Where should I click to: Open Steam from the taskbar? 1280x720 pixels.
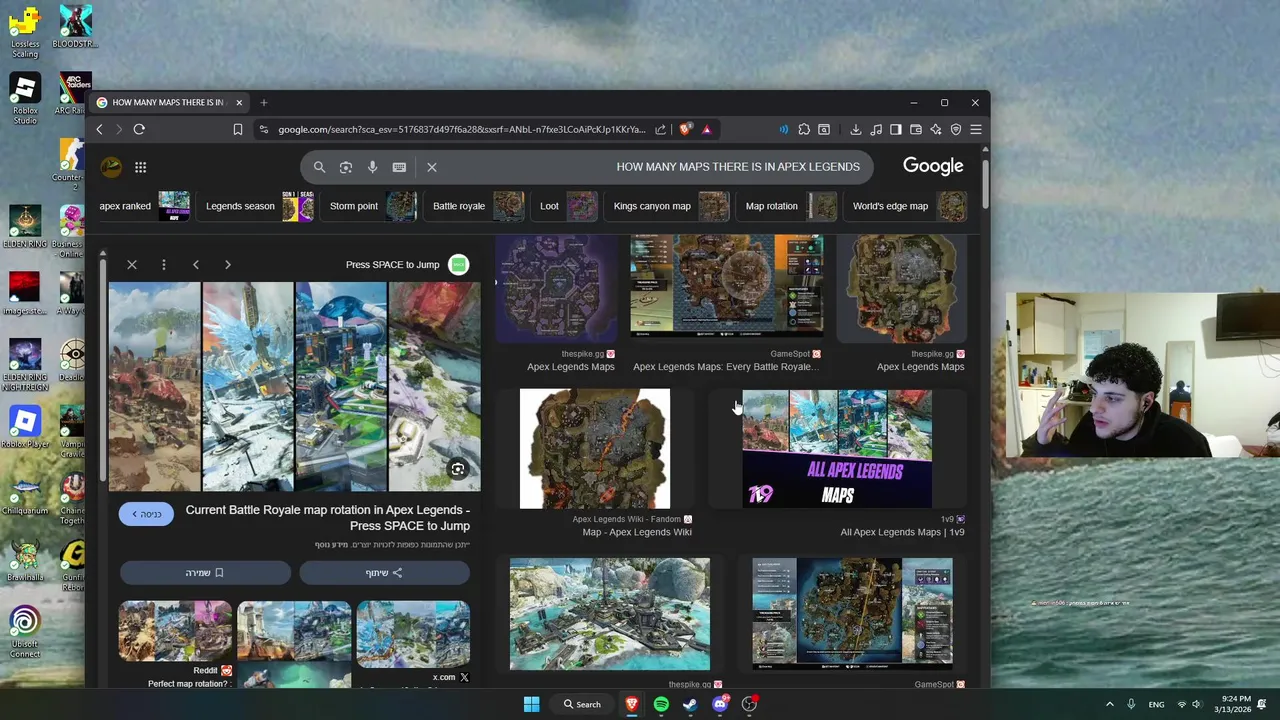[690, 704]
